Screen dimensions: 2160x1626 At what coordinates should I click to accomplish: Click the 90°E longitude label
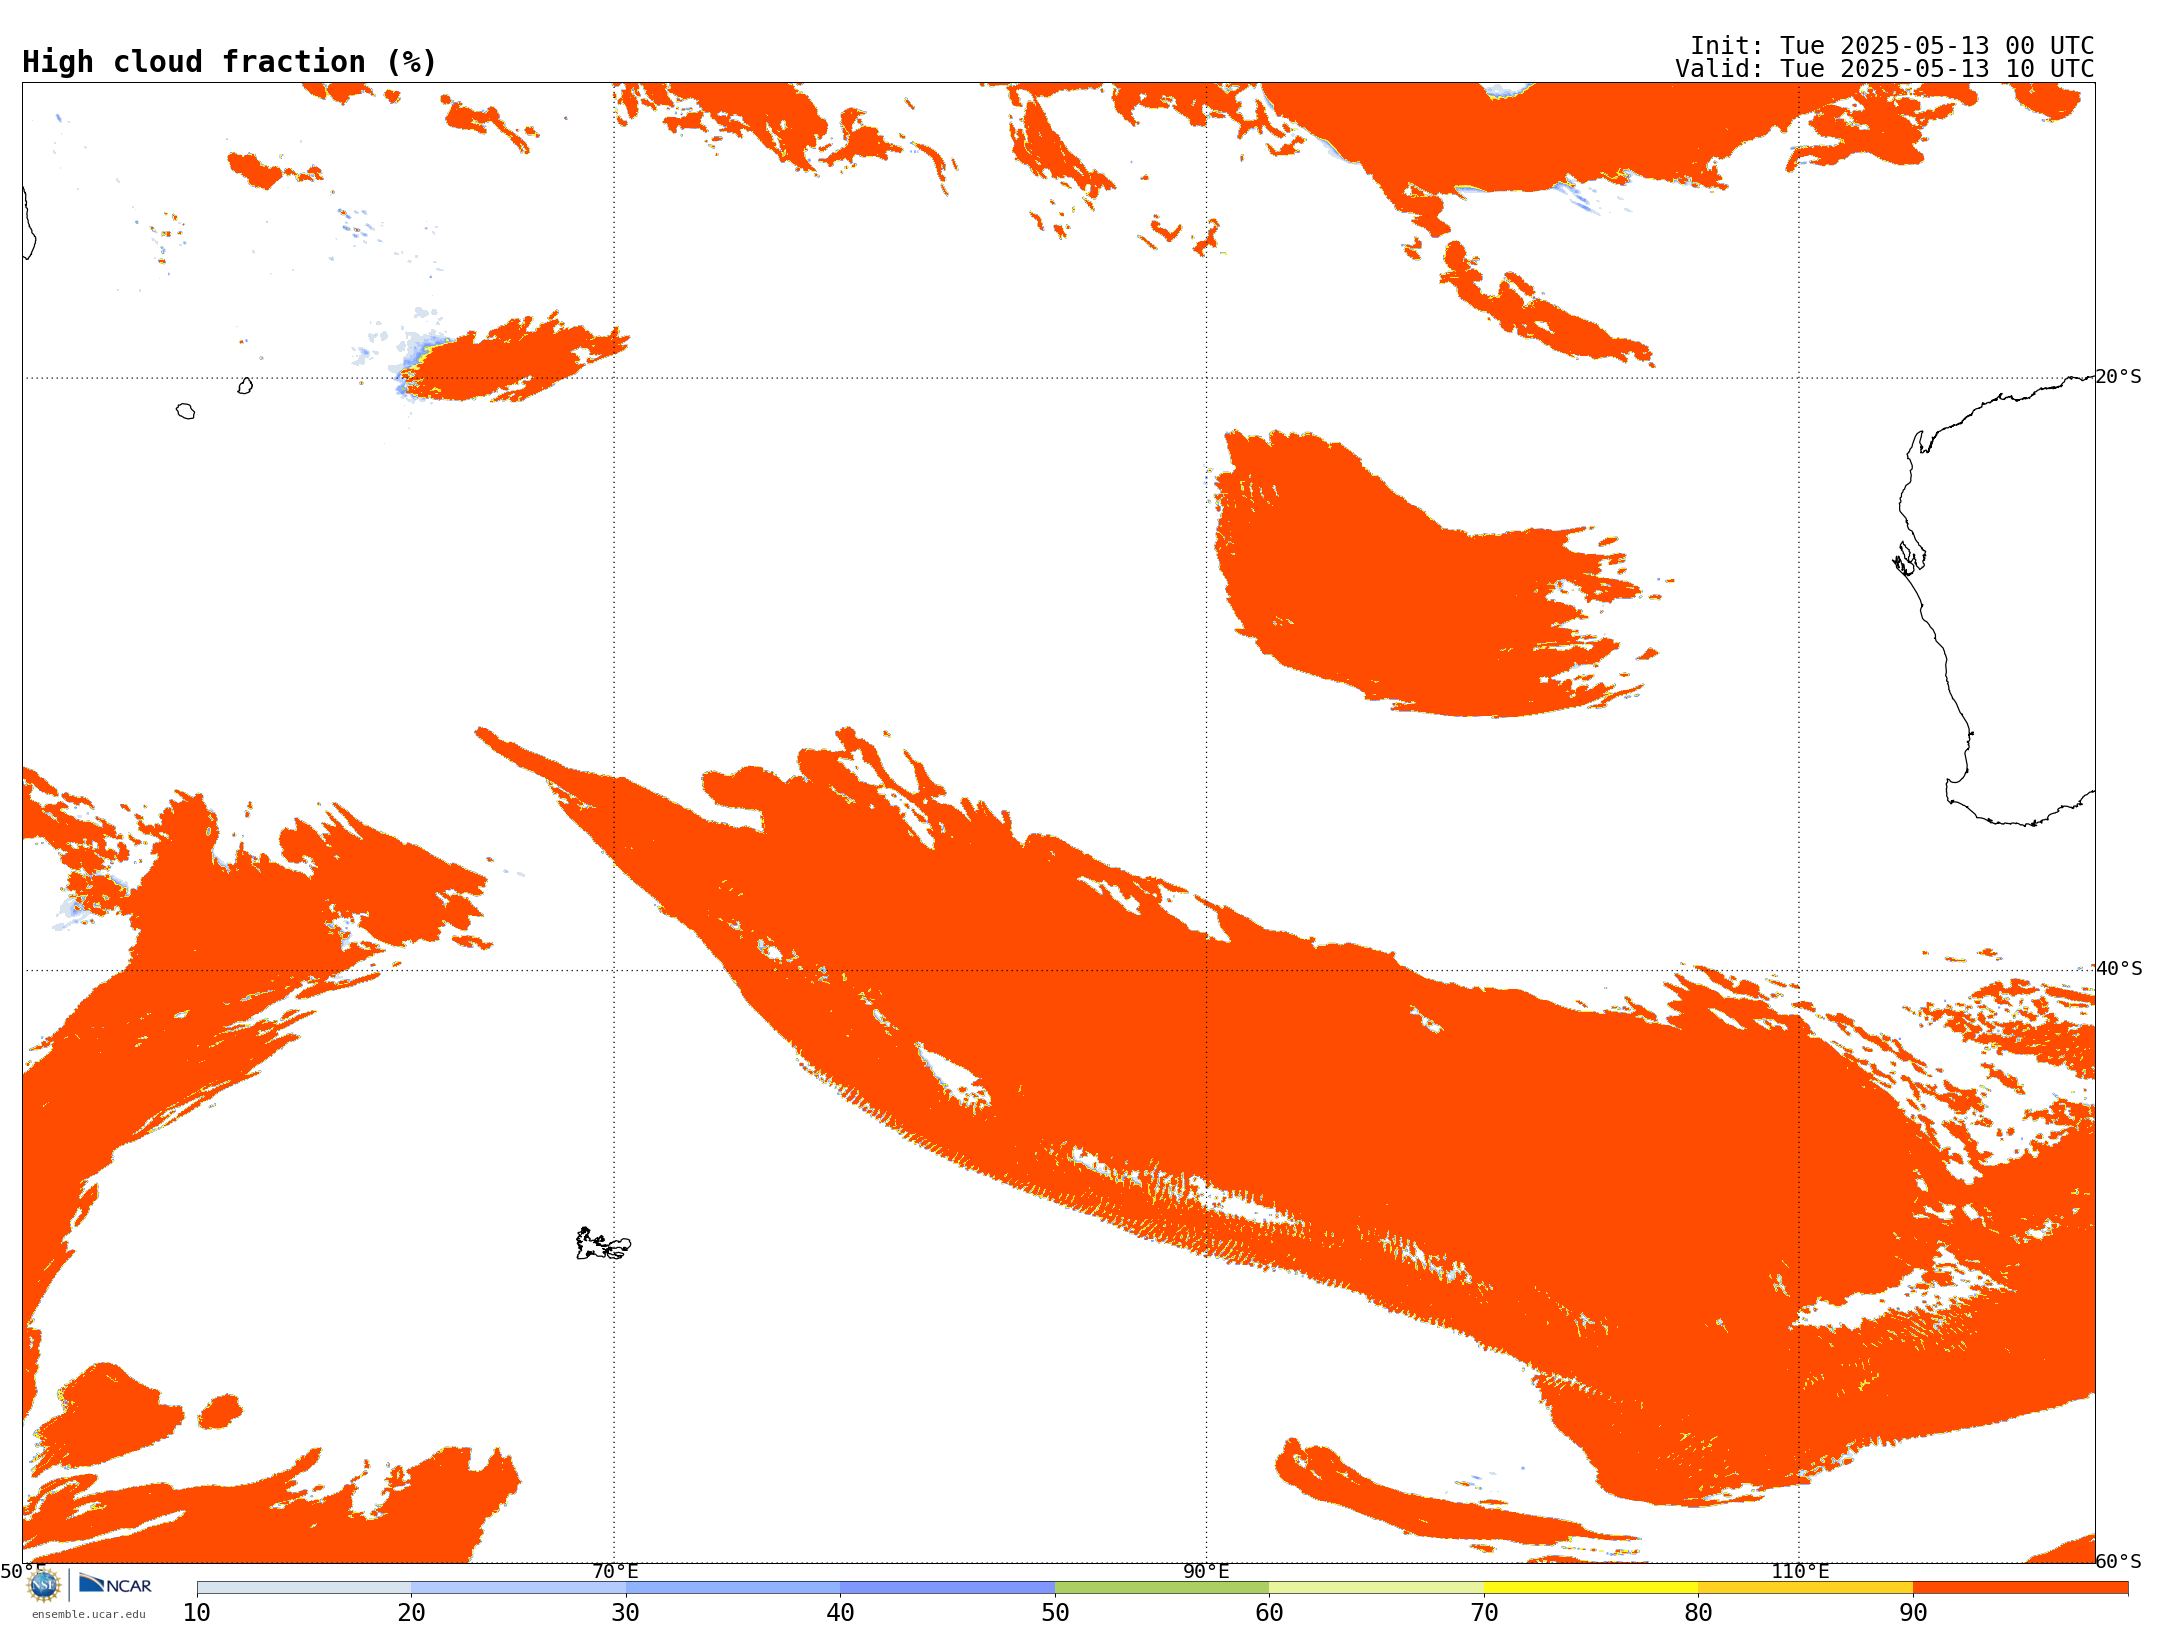click(1206, 1571)
